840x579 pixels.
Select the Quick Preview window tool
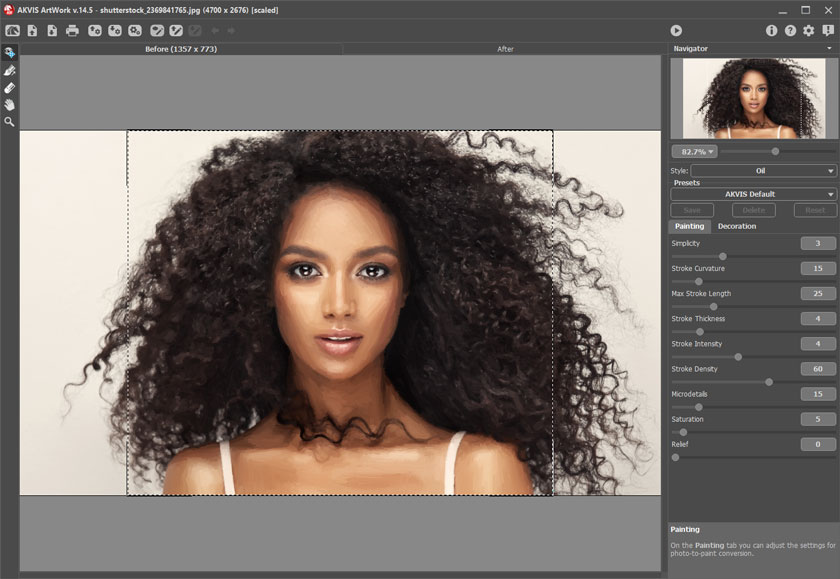(x=10, y=52)
